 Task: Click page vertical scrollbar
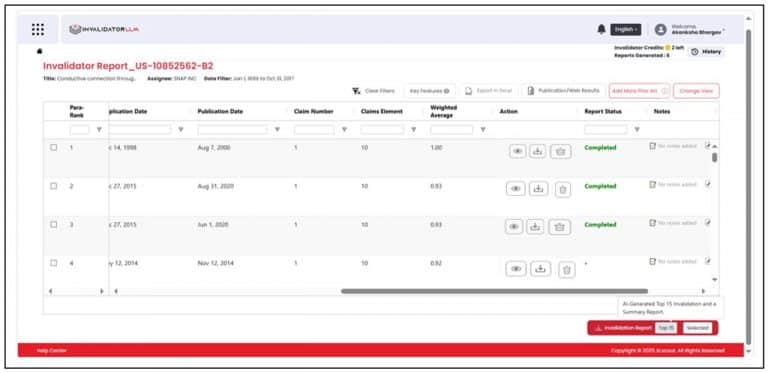pyautogui.click(x=748, y=186)
